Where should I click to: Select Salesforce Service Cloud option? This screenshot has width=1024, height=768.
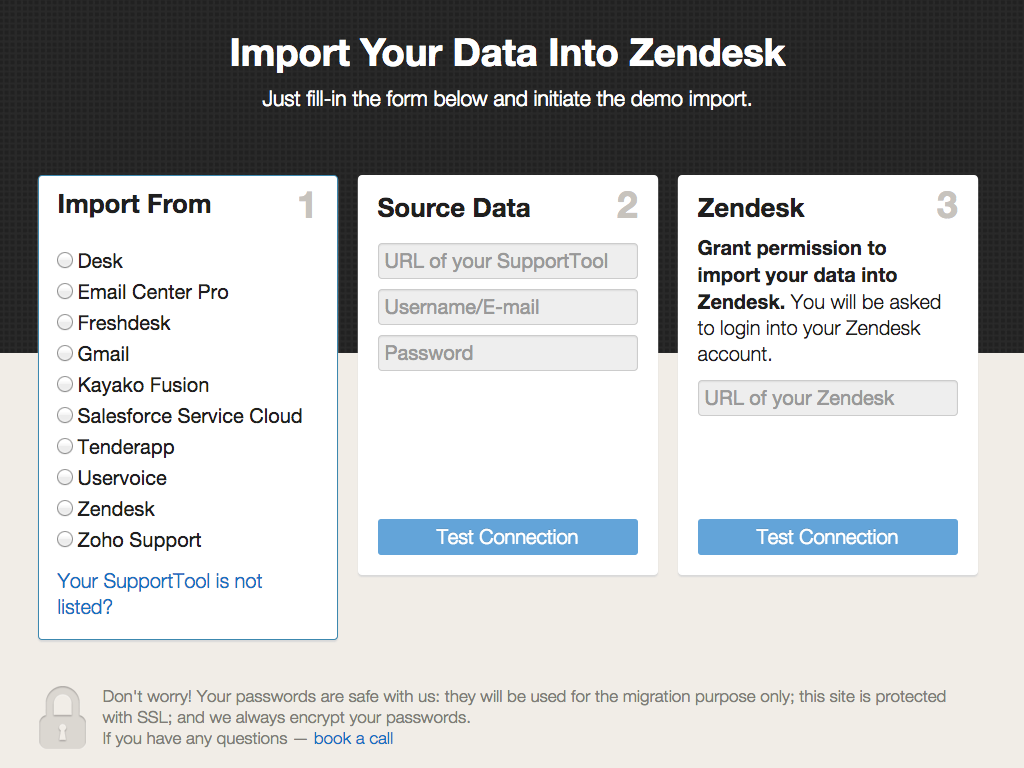[x=65, y=415]
